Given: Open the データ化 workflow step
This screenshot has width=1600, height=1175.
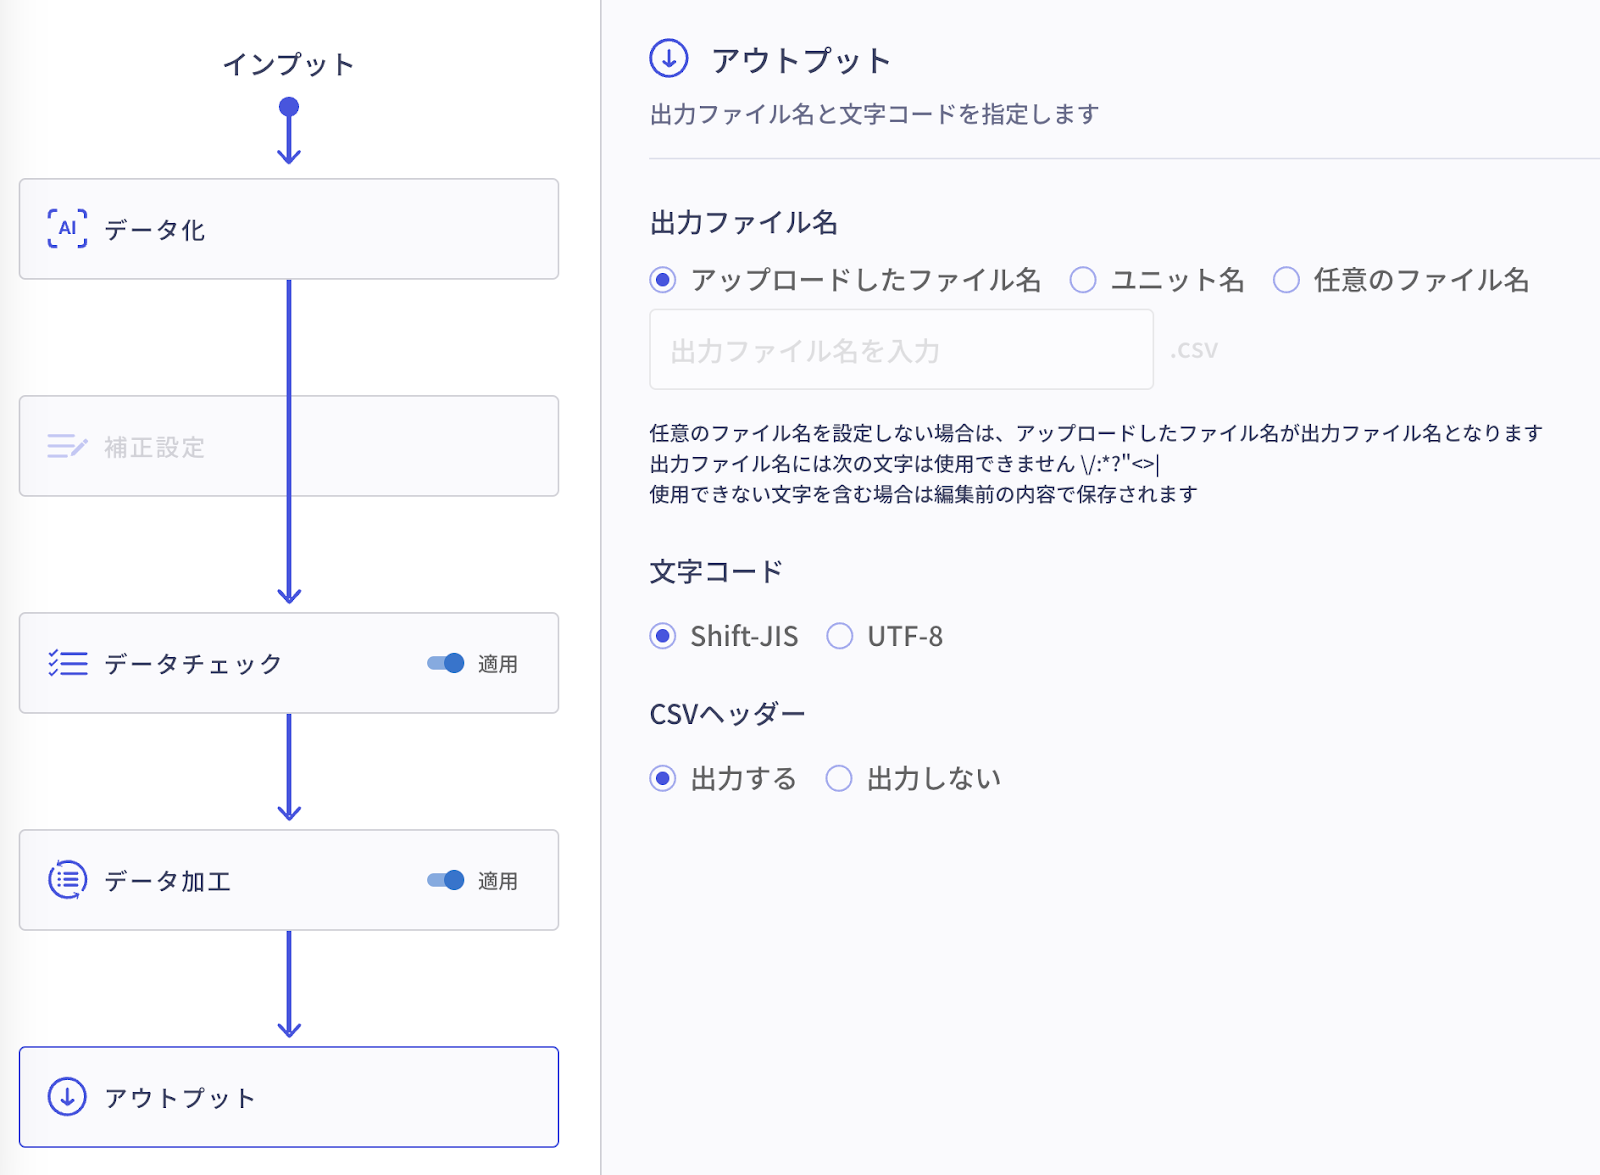Looking at the screenshot, I should 289,229.
